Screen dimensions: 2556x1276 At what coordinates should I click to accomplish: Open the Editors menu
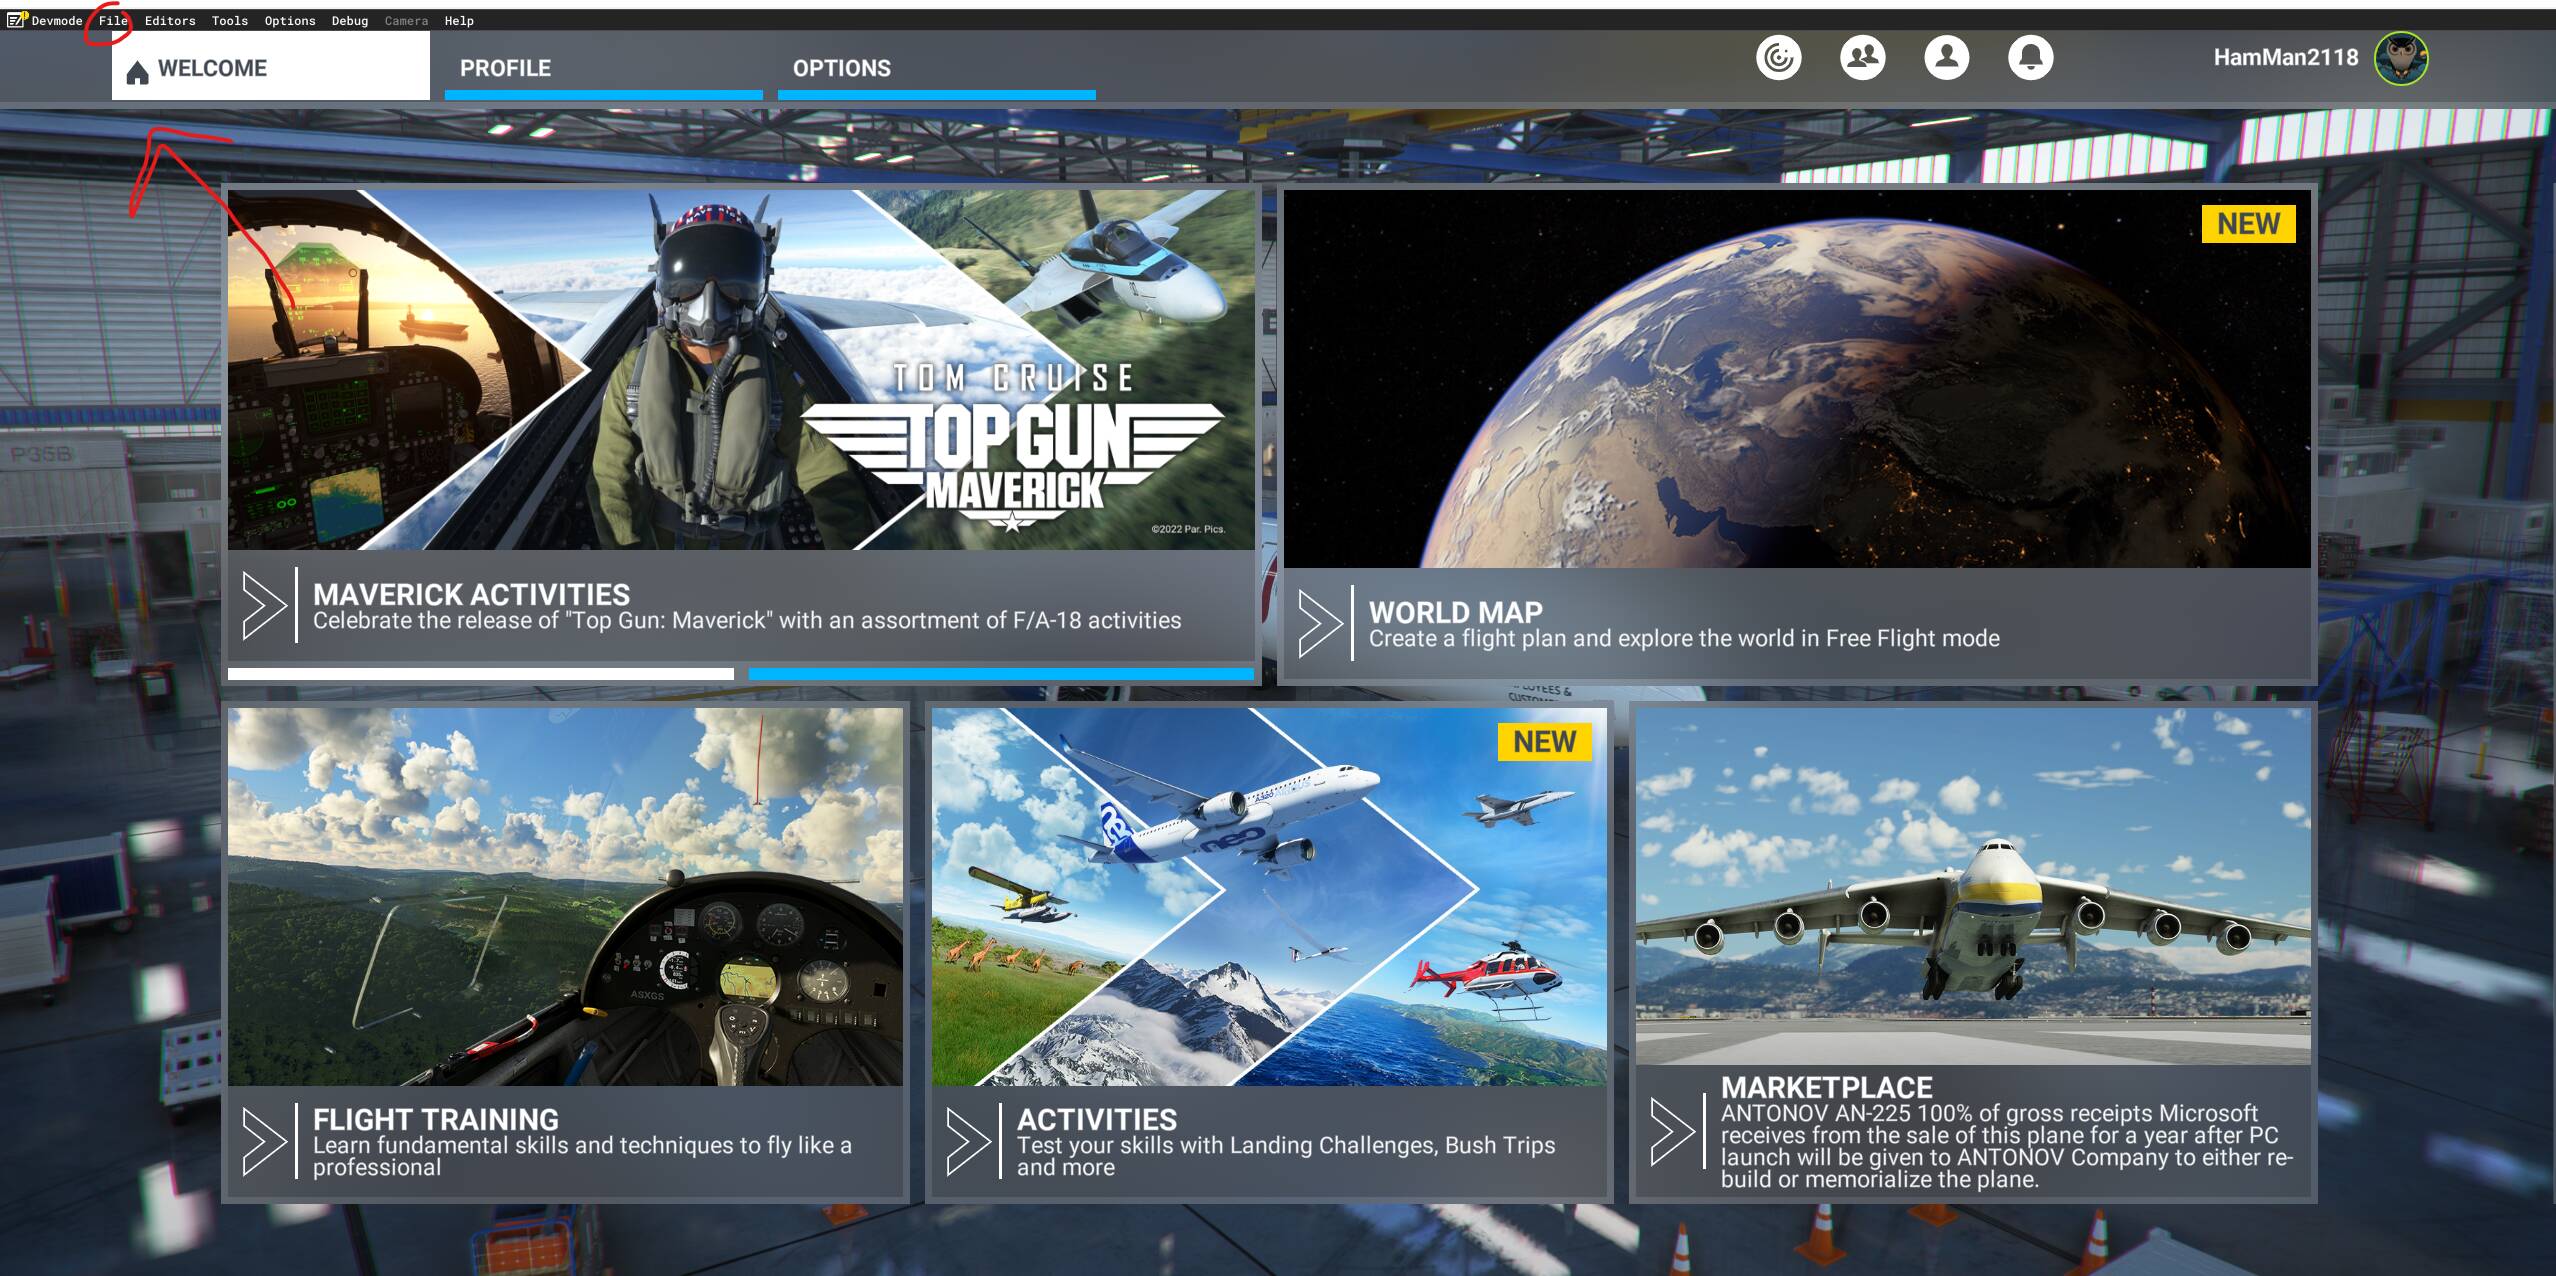pos(170,21)
